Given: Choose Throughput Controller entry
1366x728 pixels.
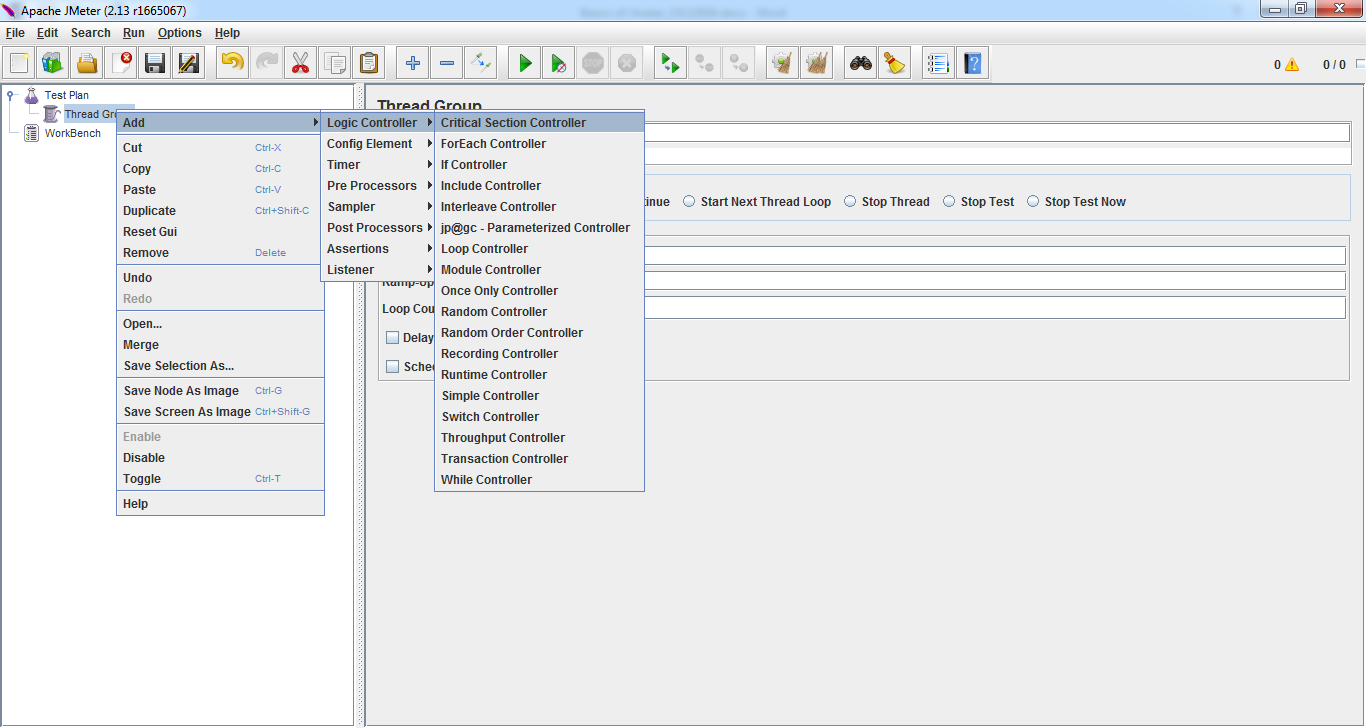Looking at the screenshot, I should [540, 438].
